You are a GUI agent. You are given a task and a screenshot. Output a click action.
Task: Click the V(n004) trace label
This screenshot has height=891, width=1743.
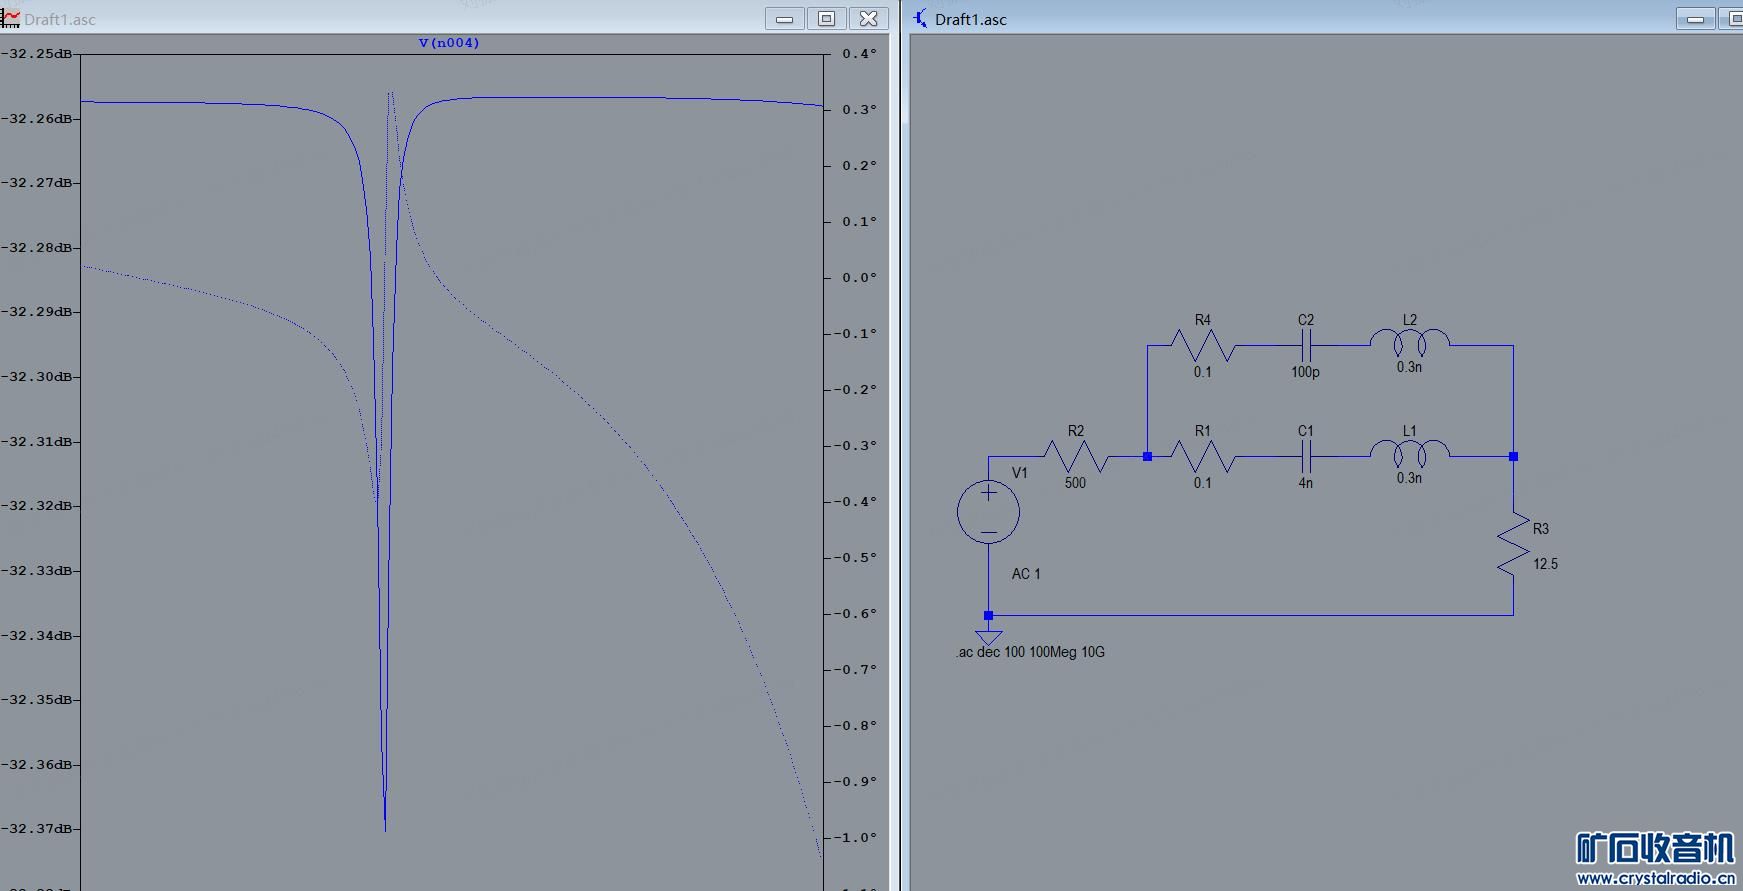(x=448, y=43)
